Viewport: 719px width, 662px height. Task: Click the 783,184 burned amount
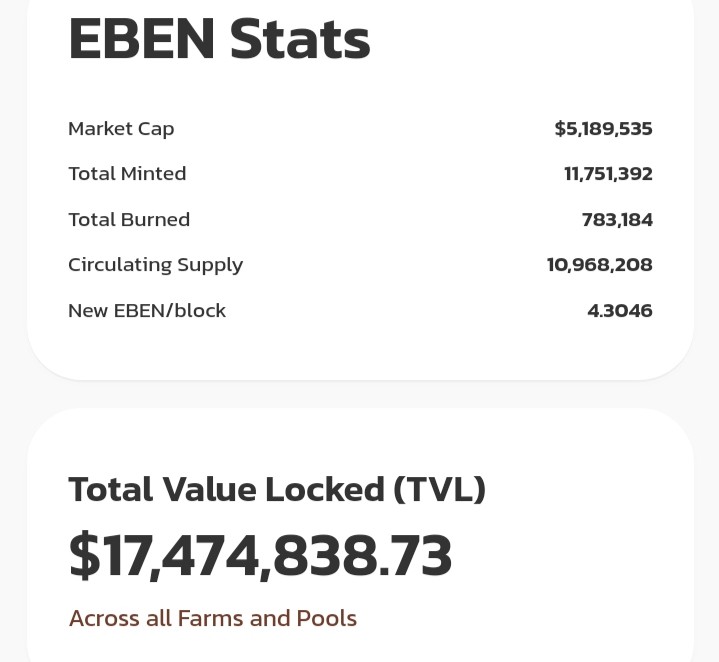tap(617, 220)
